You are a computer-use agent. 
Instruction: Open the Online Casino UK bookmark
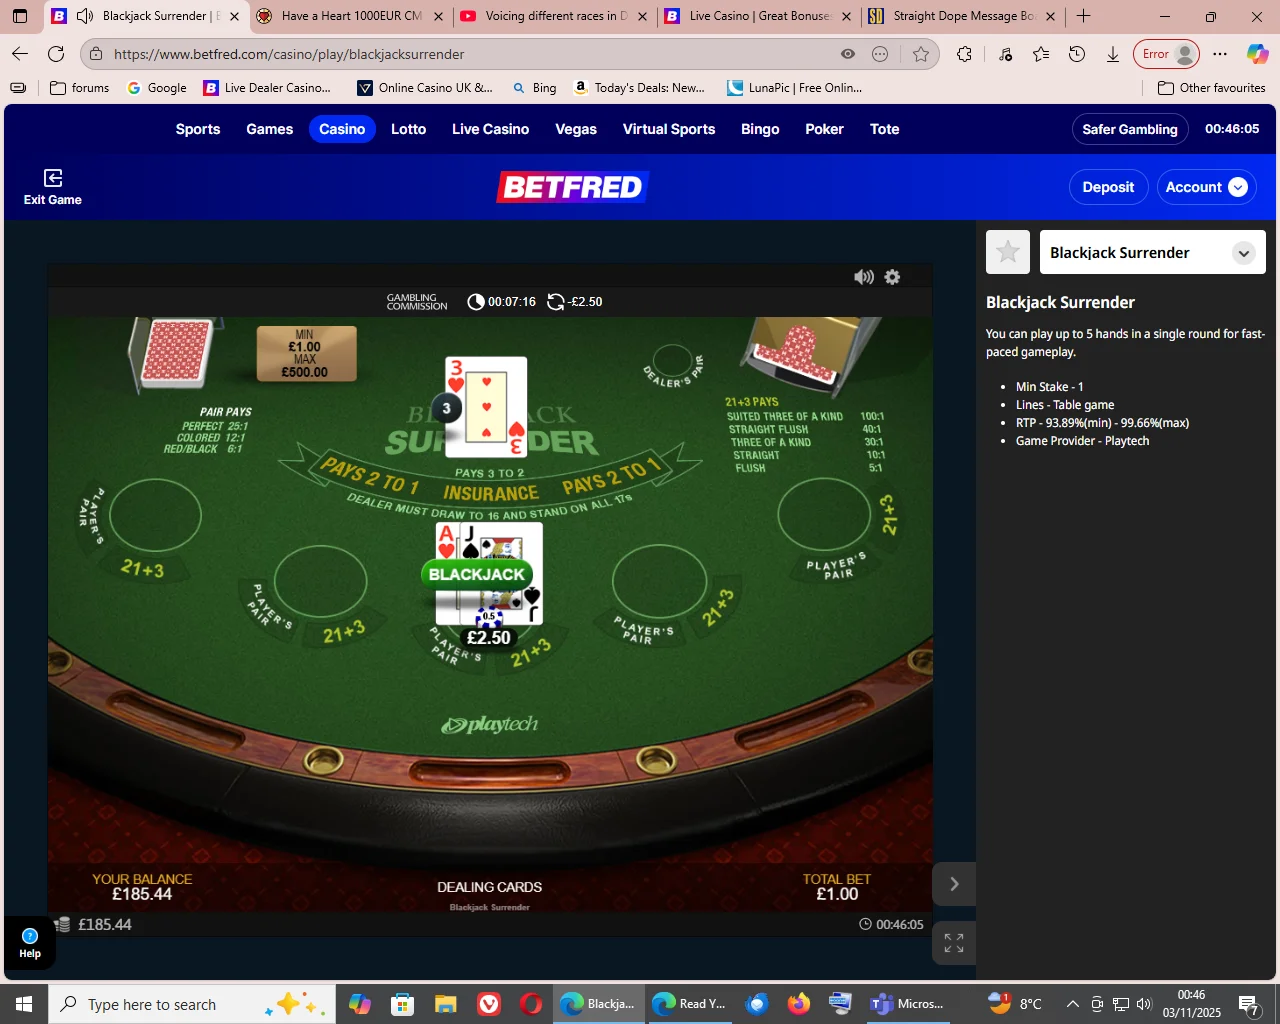(x=425, y=88)
